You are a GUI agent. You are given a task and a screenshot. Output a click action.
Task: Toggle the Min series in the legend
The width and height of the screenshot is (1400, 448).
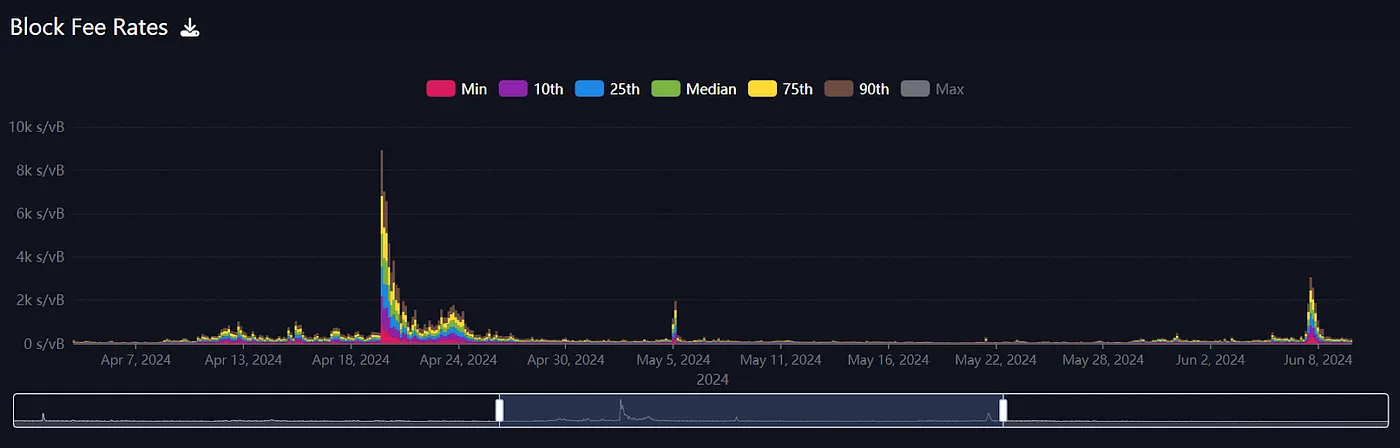click(457, 89)
